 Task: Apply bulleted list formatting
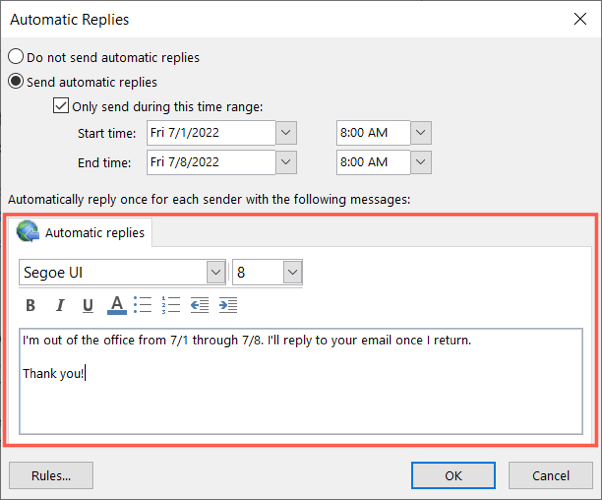(x=143, y=305)
